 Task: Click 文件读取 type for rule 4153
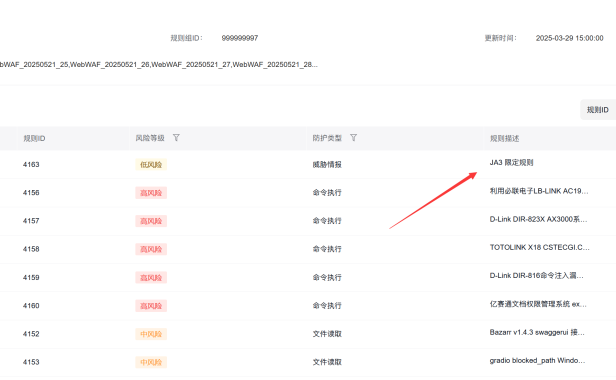327,362
